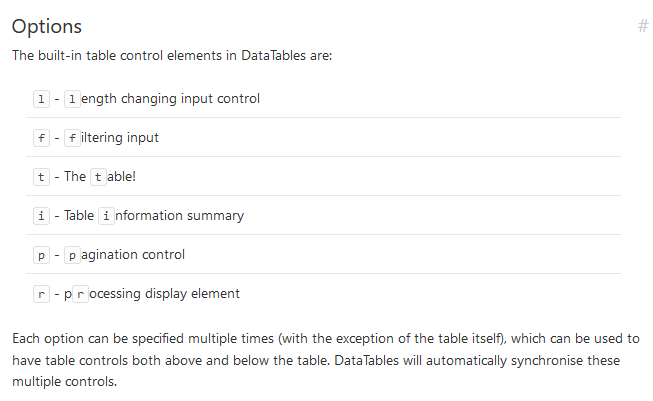Click the Options section heading
This screenshot has width=653, height=401.
[x=47, y=26]
